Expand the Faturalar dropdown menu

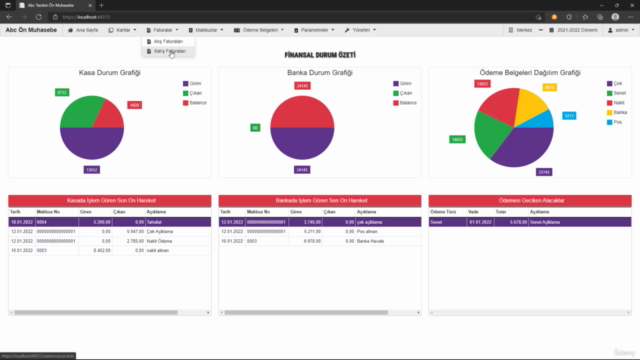(162, 30)
